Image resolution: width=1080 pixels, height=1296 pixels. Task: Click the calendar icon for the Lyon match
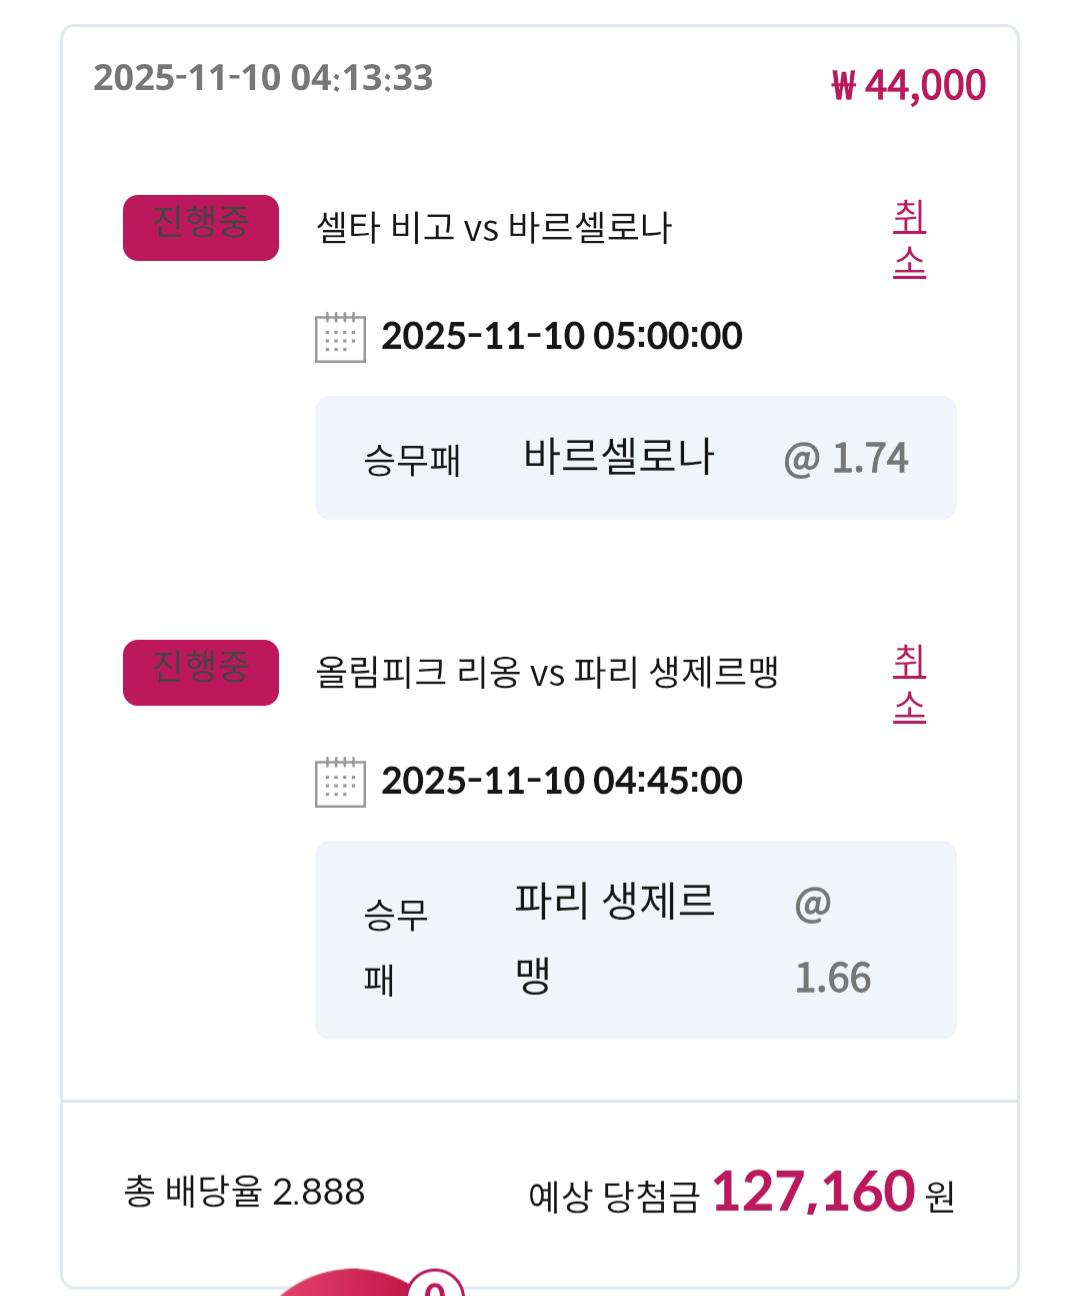pos(340,782)
